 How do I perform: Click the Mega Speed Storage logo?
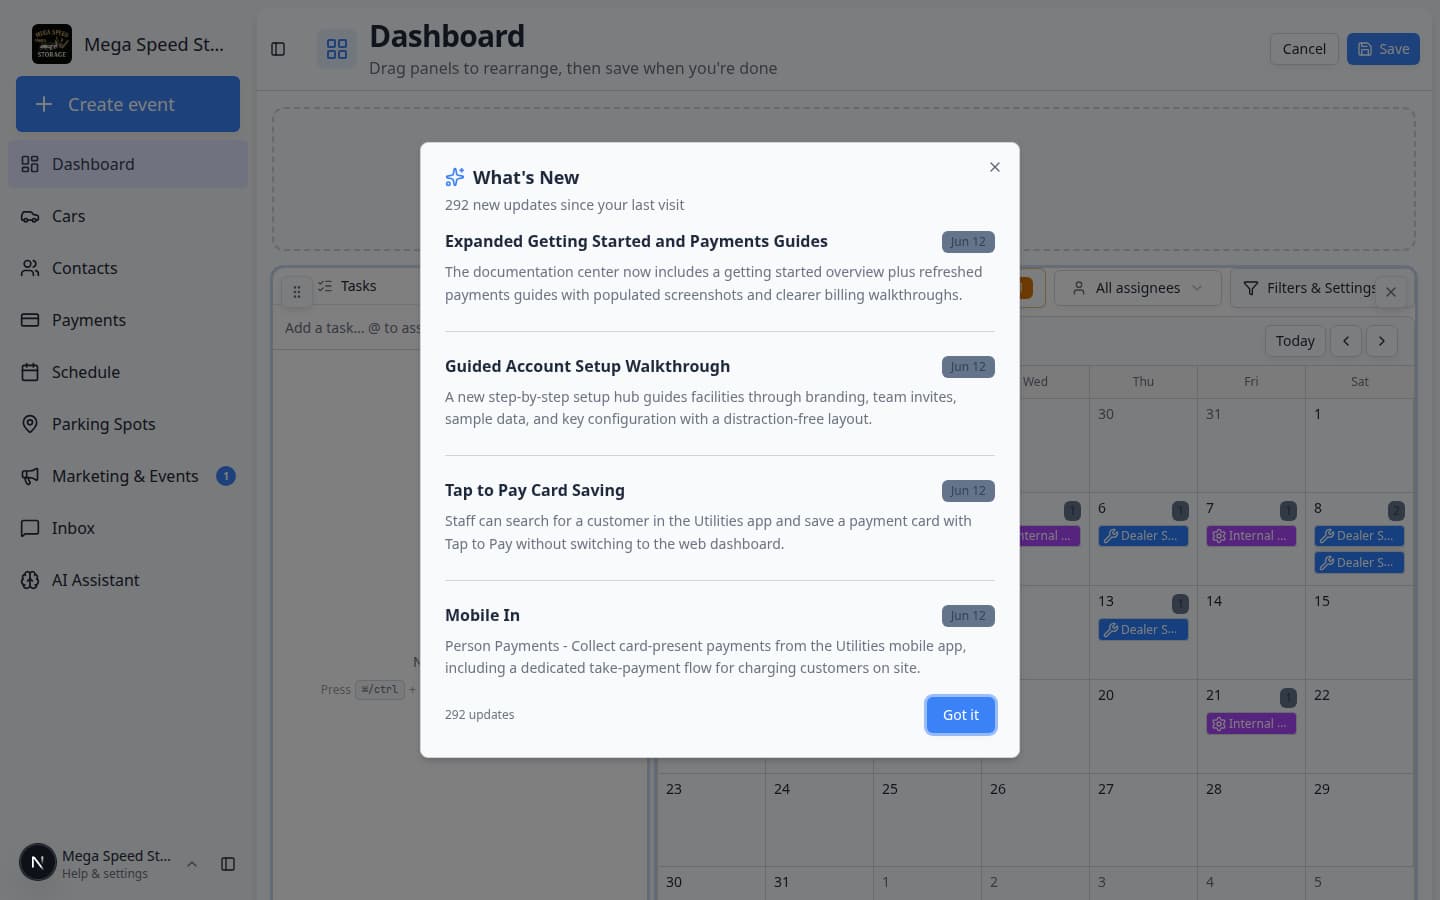(52, 44)
